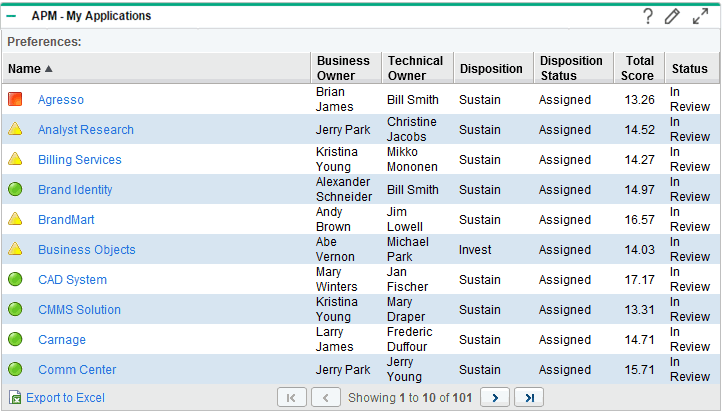
Task: Select the Comm Center row's Total Score cell
Action: 639,370
